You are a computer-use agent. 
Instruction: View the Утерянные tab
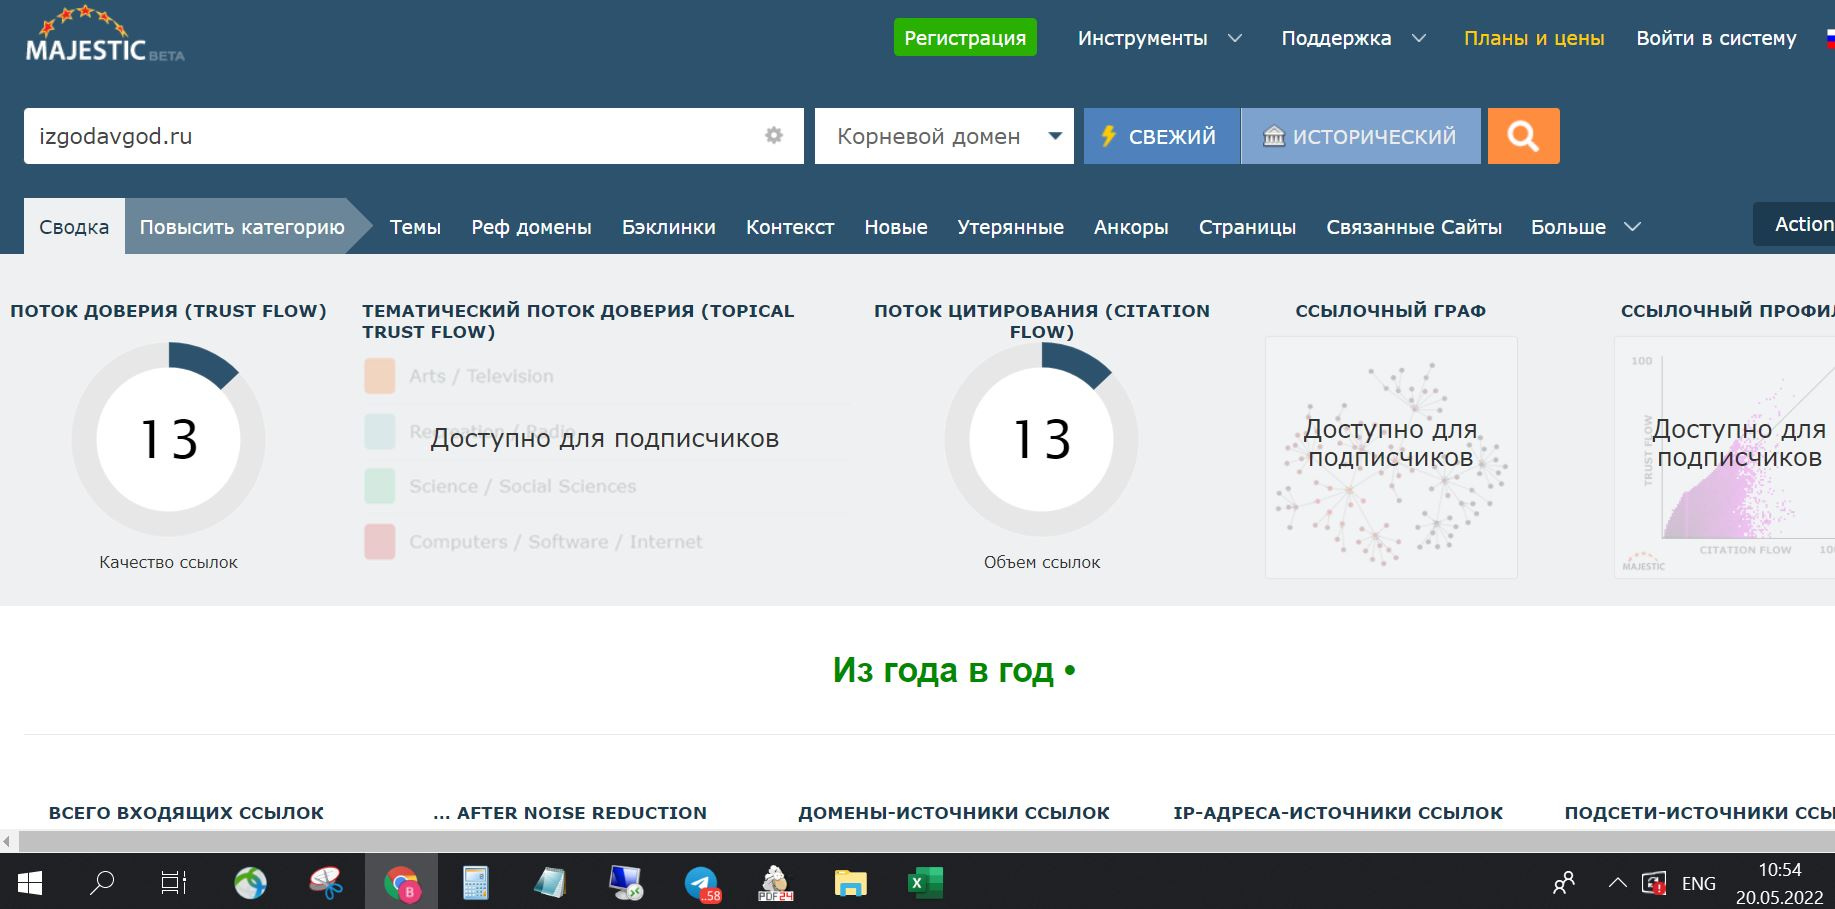pyautogui.click(x=1011, y=227)
